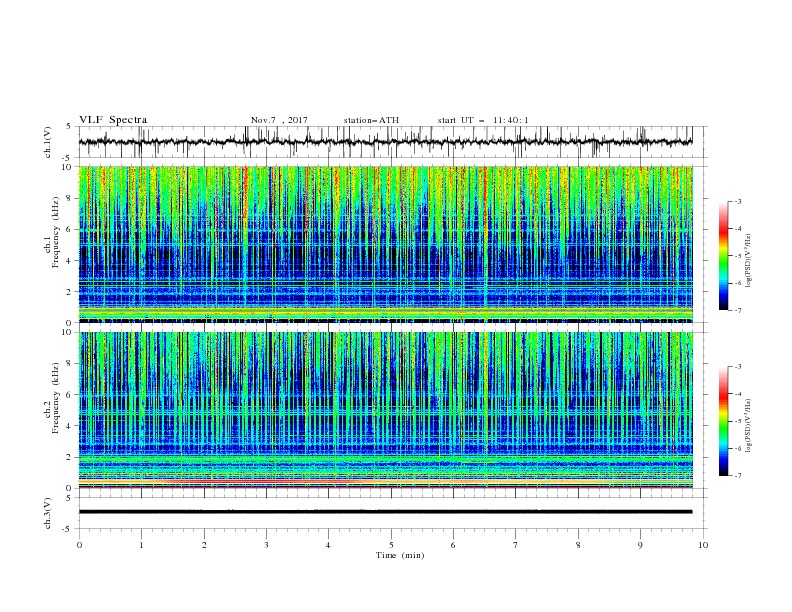
Task: Click the 'VLF Spectra' plot title
Action: point(113,120)
